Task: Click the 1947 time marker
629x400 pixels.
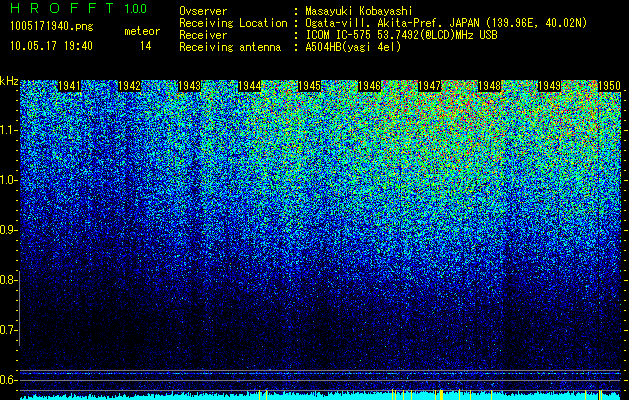Action: coord(429,86)
